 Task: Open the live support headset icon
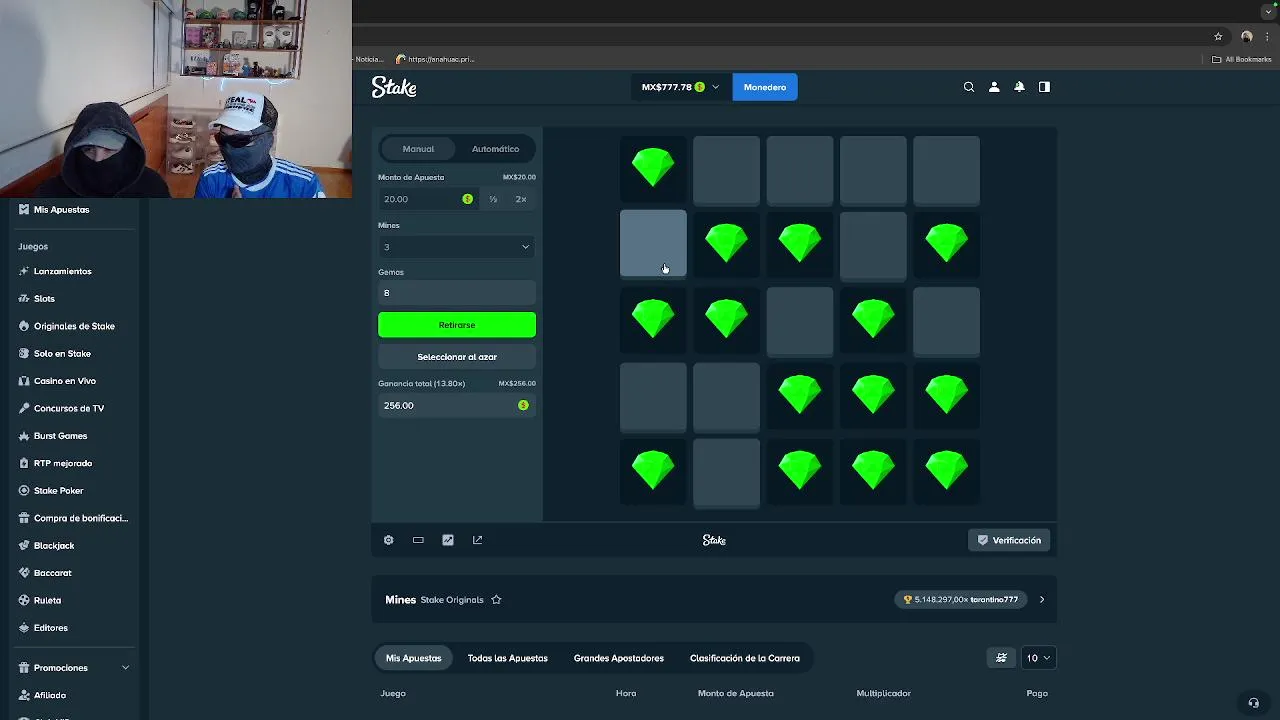tap(1253, 703)
